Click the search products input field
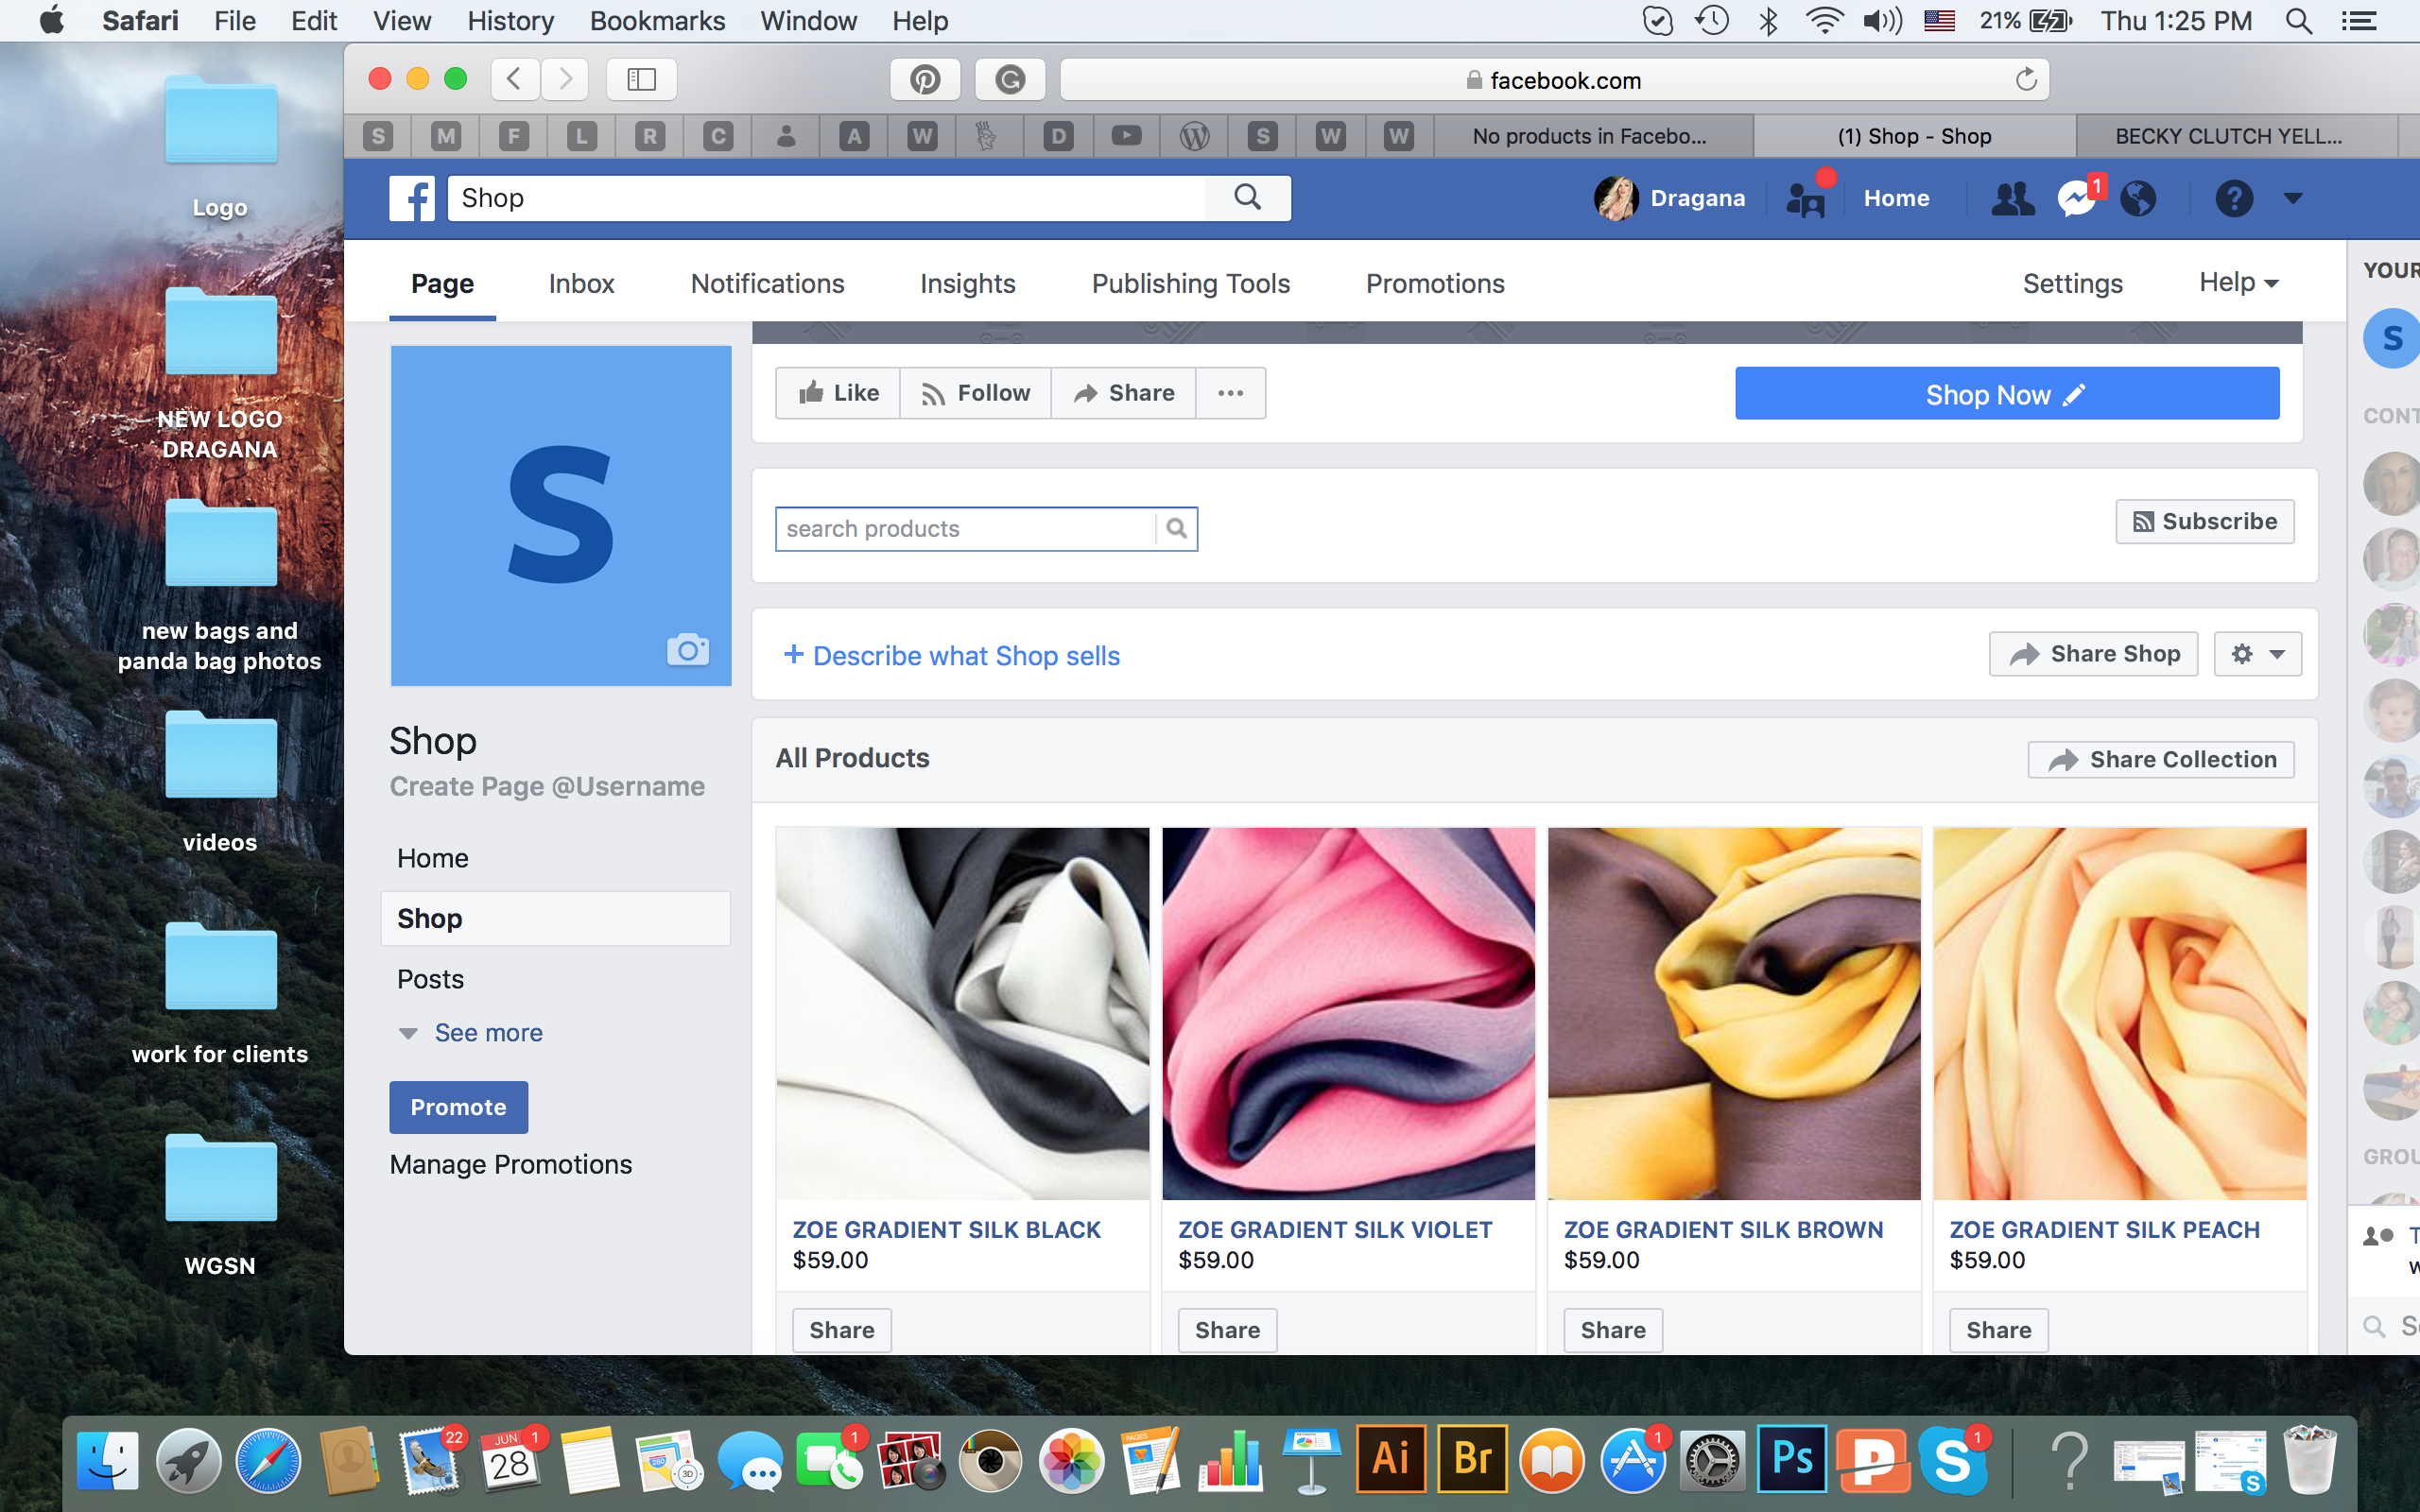This screenshot has height=1512, width=2420. (966, 528)
